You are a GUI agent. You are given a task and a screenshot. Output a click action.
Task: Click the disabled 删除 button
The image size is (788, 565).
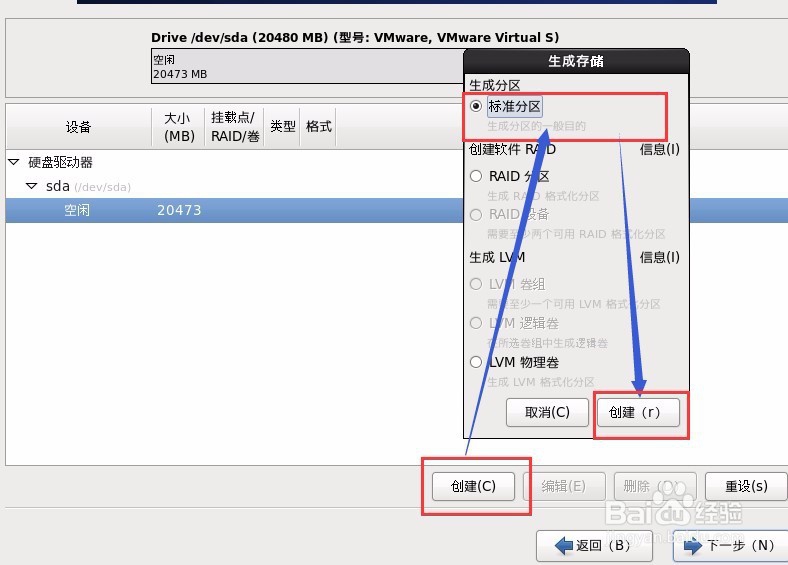(655, 486)
